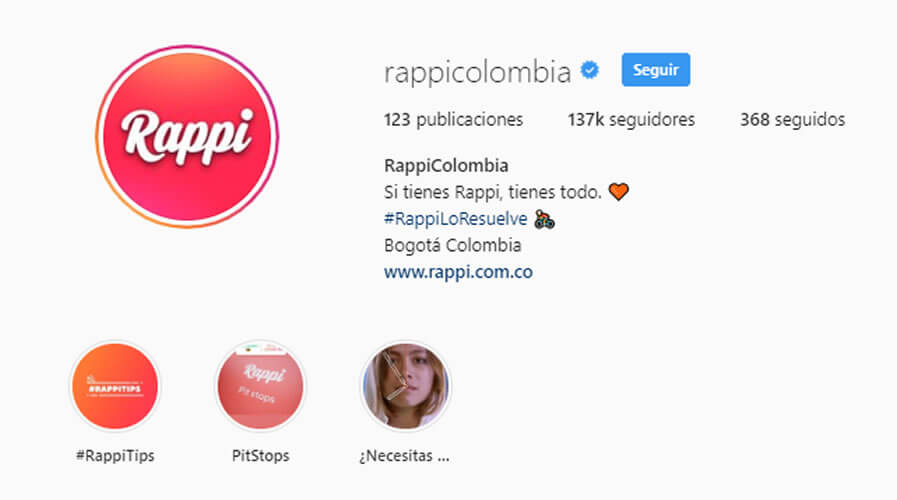
Task: Click the cyclist emoji after hashtag
Action: click(544, 219)
